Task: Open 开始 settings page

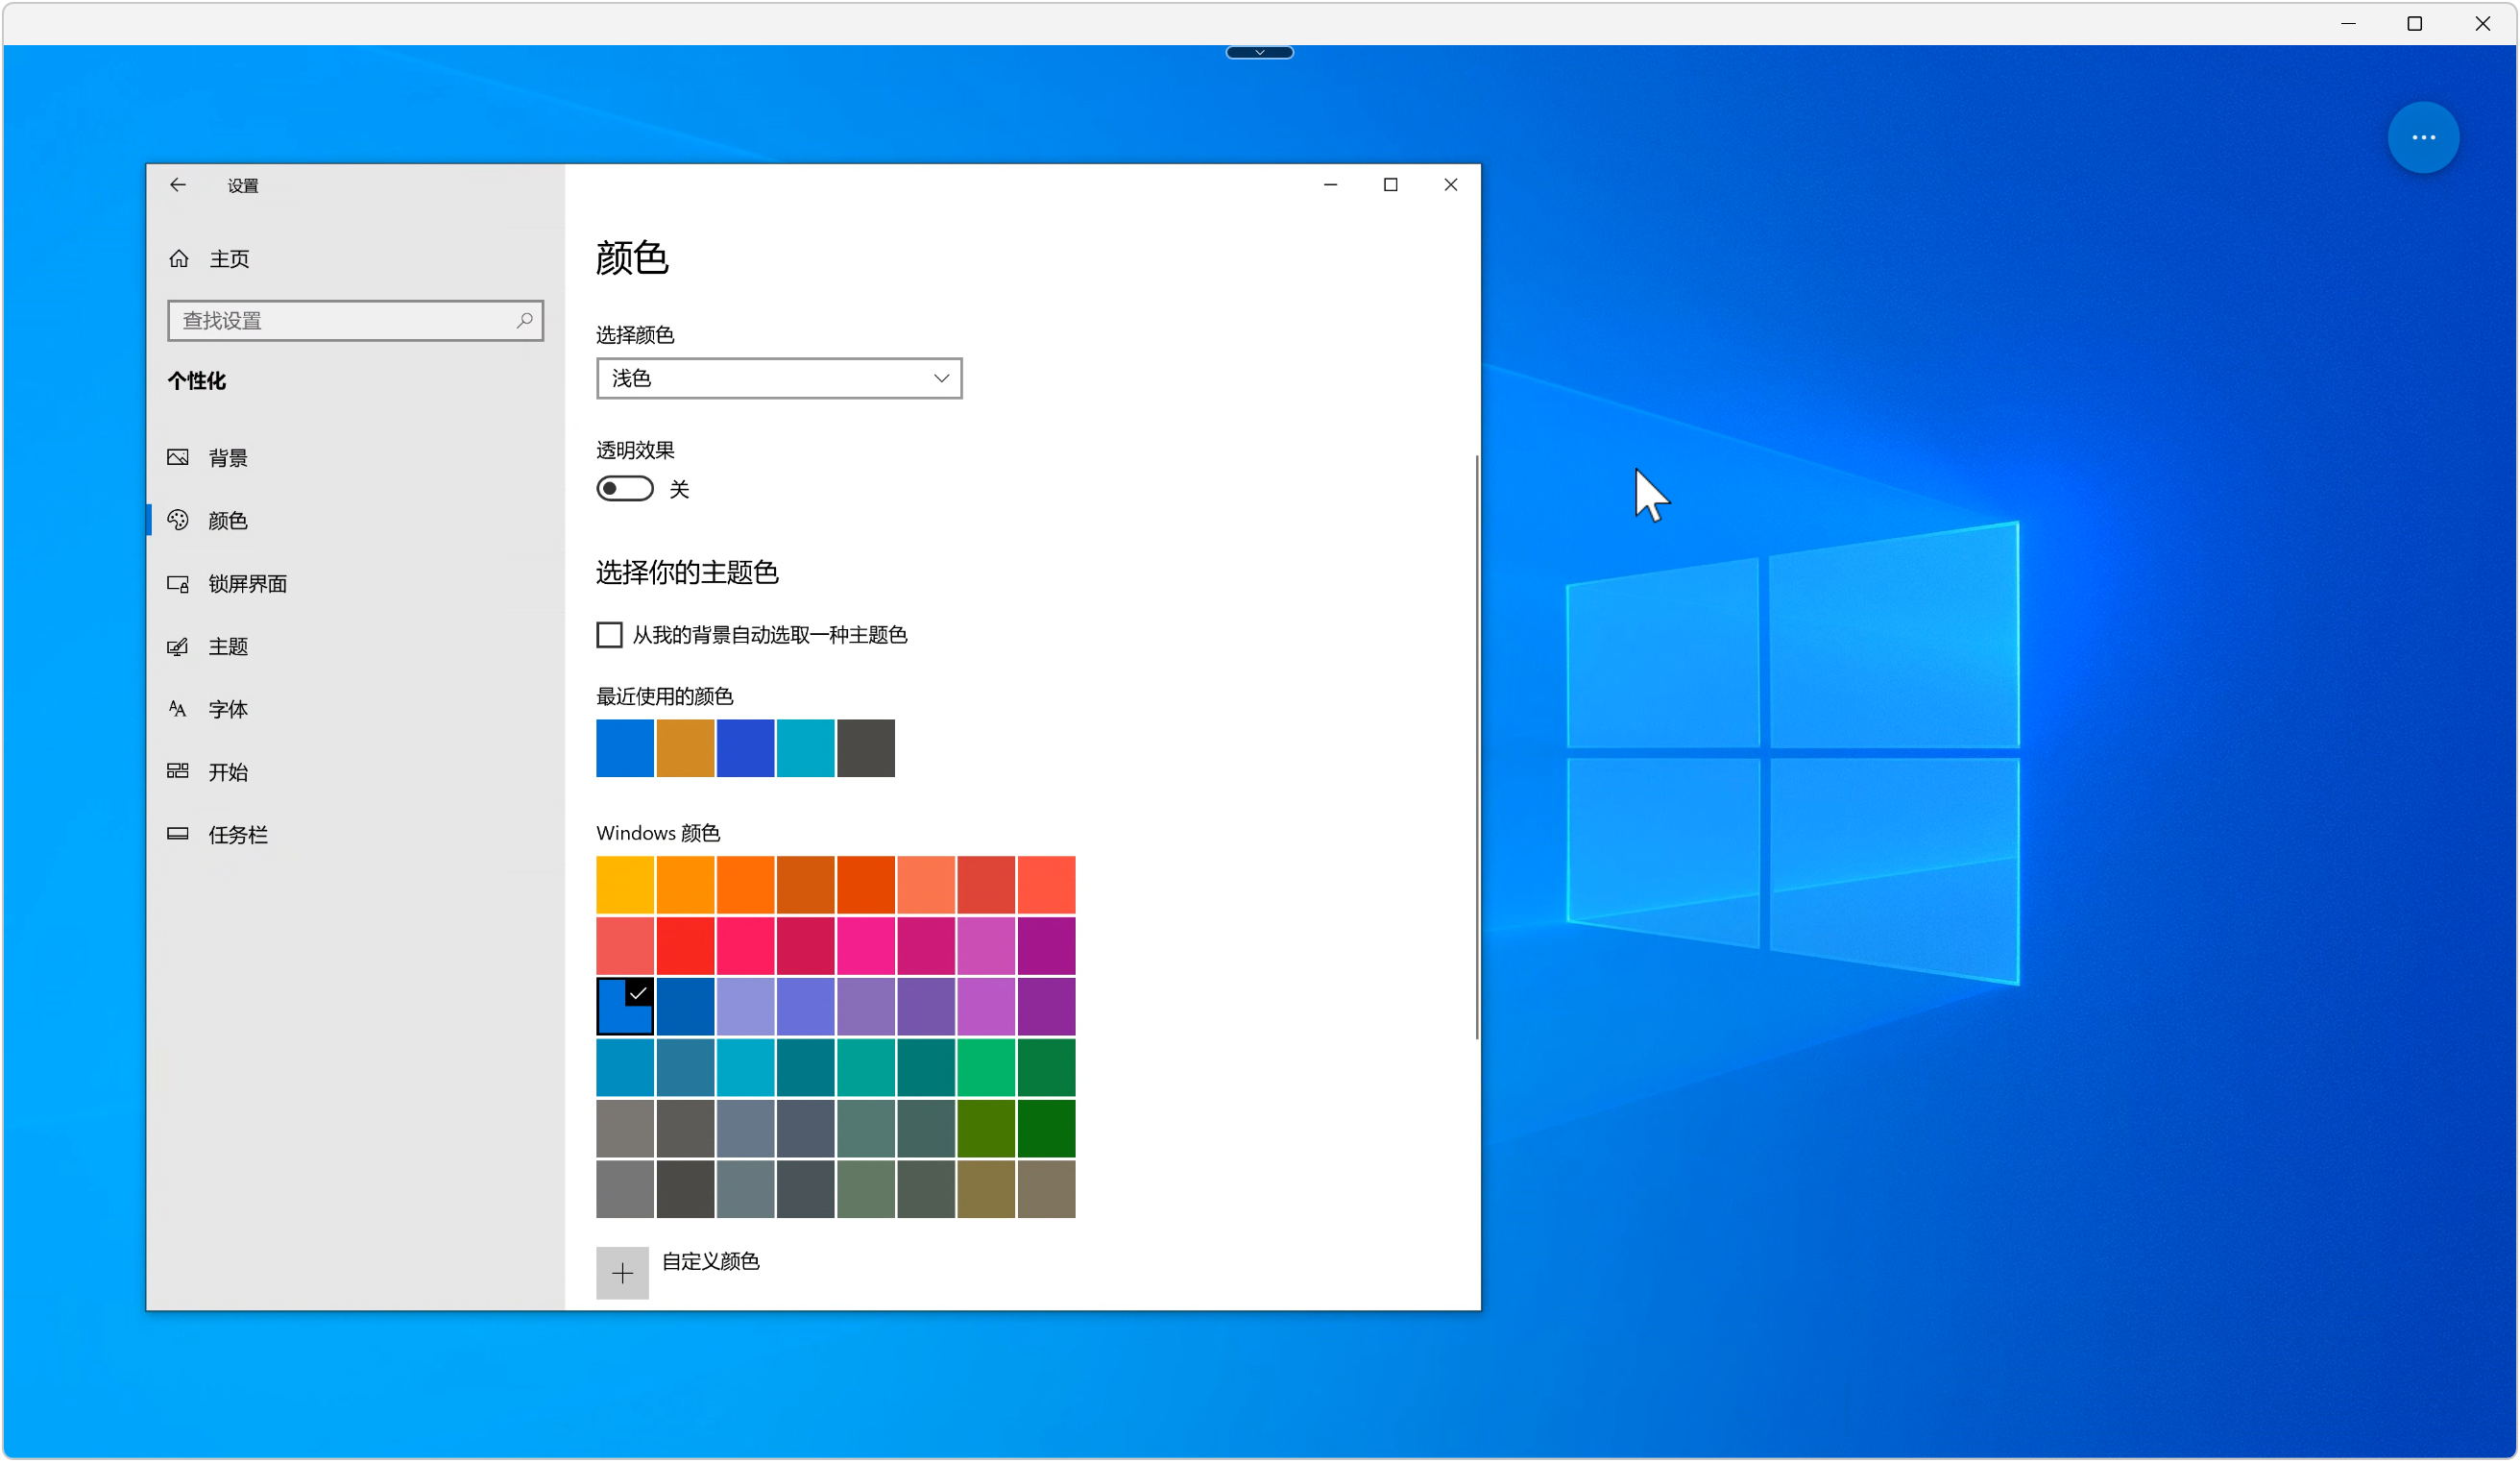Action: (355, 771)
